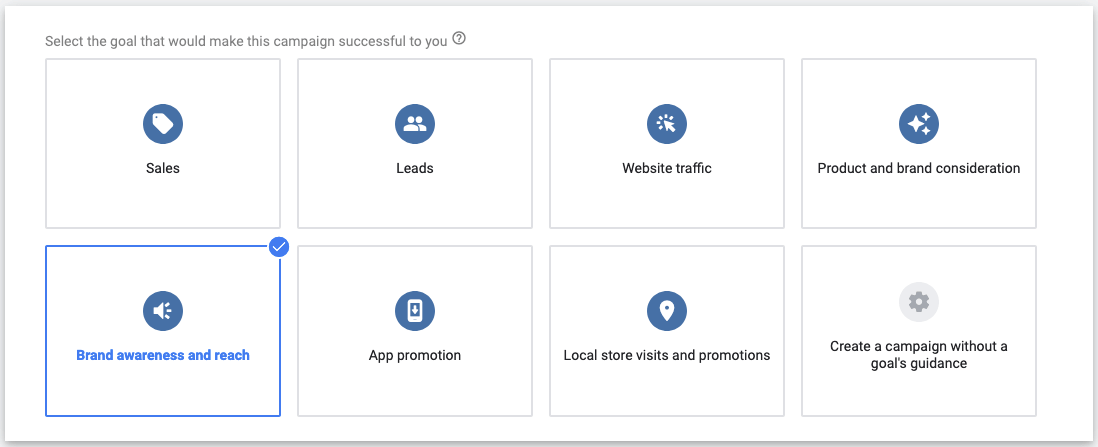Select the Website traffic text label
Image resolution: width=1098 pixels, height=447 pixels.
[667, 168]
